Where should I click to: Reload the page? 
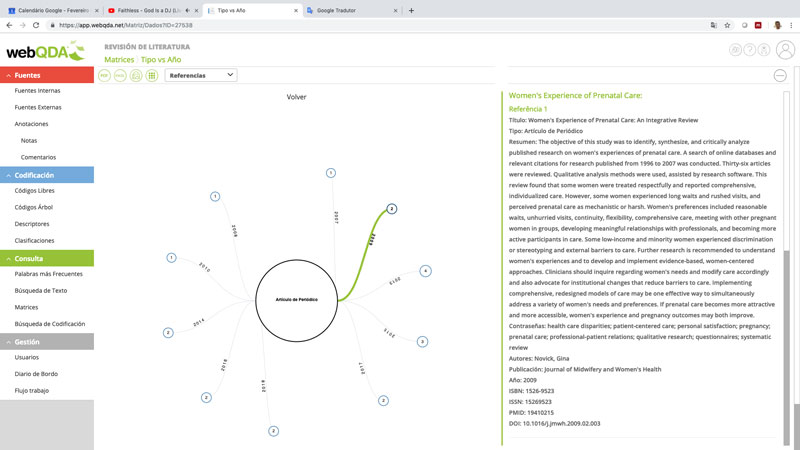coord(36,25)
